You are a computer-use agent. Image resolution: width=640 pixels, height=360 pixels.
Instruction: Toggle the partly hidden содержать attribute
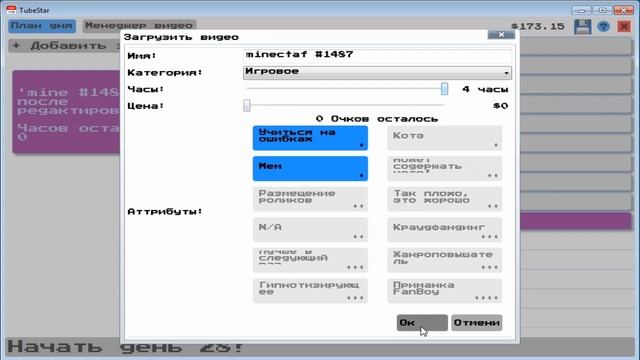point(444,169)
